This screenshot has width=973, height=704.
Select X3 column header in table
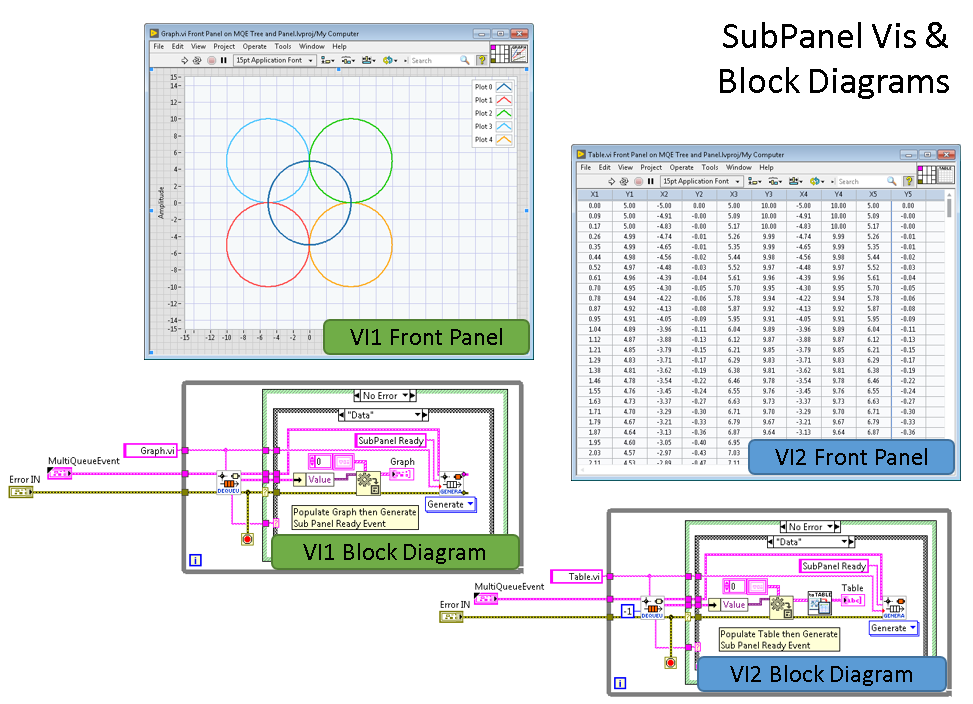tap(733, 195)
